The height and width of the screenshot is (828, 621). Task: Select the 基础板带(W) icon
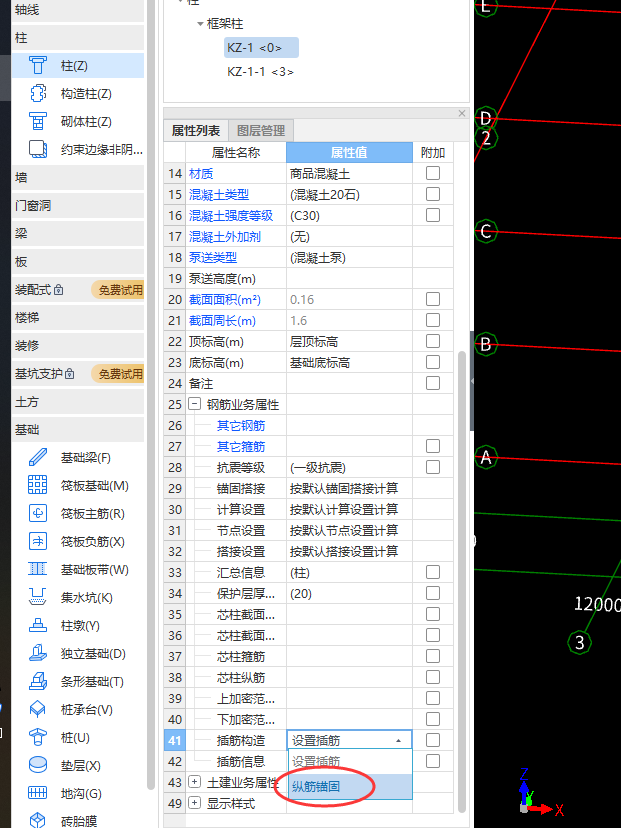click(x=37, y=569)
